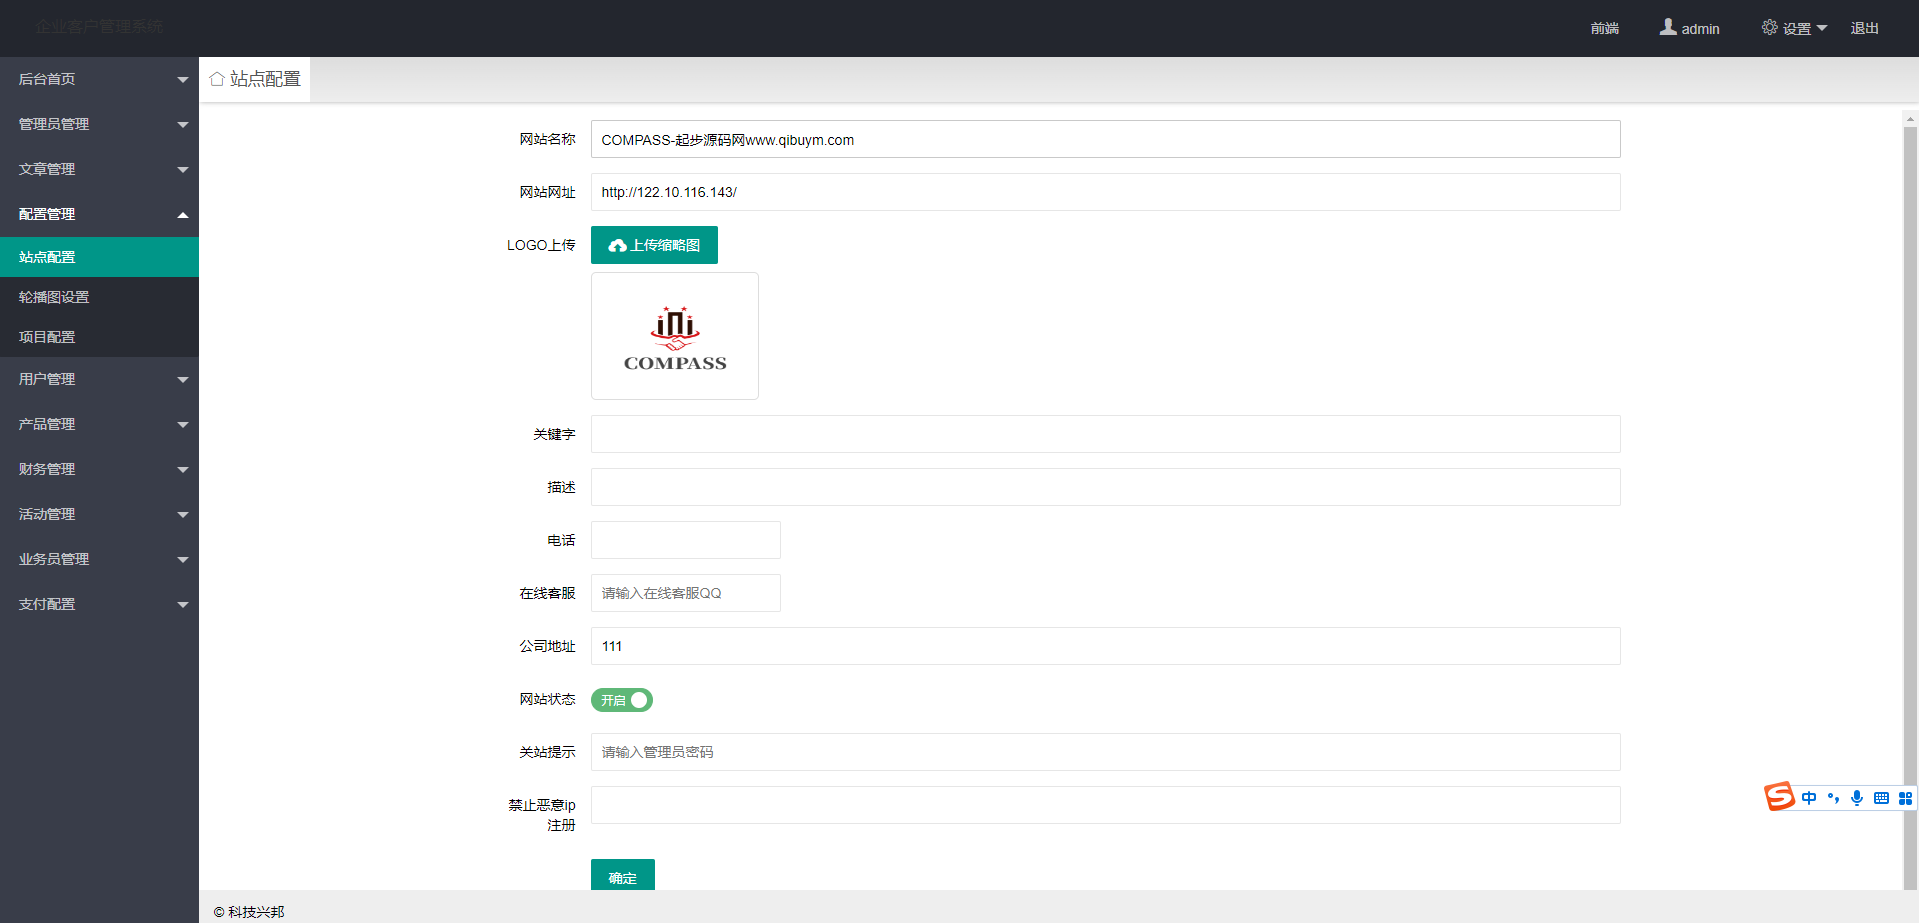Open the 用户管理 sidebar item
1919x923 pixels.
point(99,379)
